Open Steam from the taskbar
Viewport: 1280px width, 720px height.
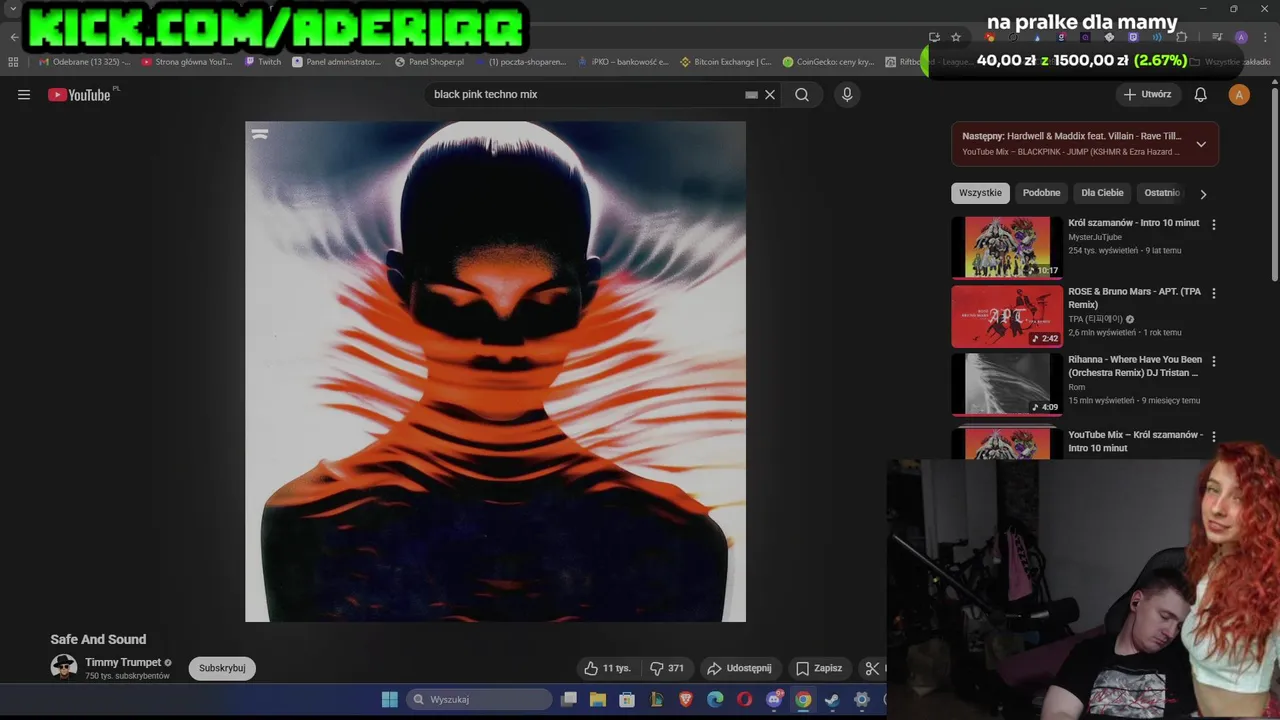pyautogui.click(x=832, y=699)
